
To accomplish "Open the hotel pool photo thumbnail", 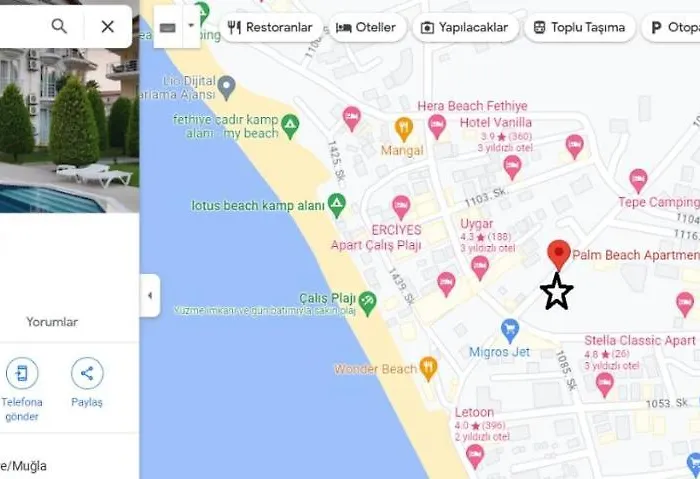I will 69,130.
